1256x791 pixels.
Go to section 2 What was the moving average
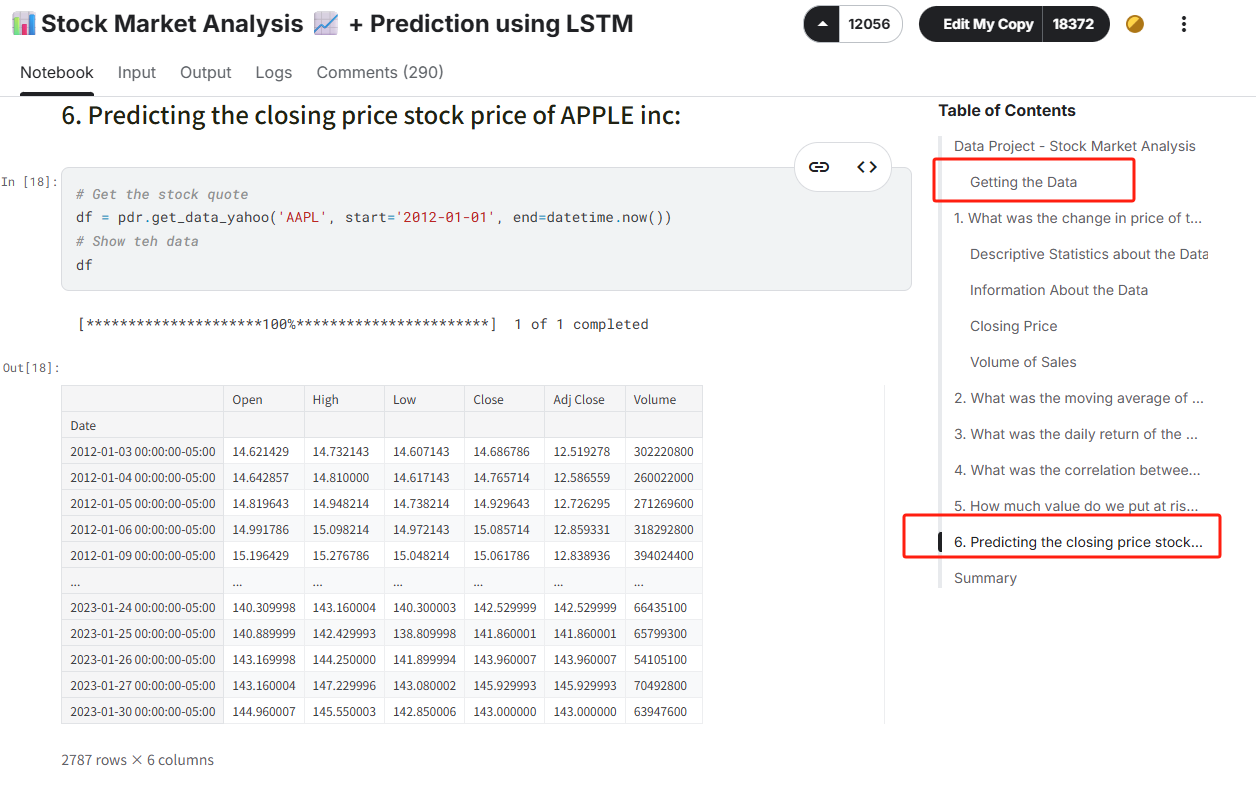pyautogui.click(x=1079, y=398)
